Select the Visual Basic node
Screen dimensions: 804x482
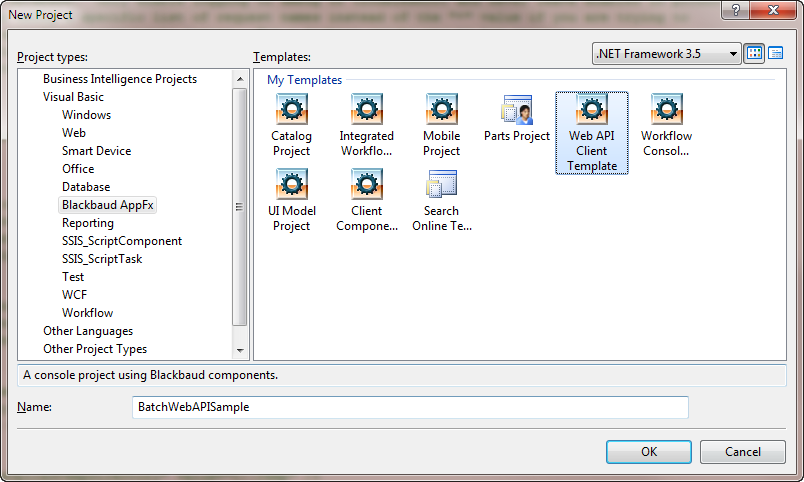(73, 97)
